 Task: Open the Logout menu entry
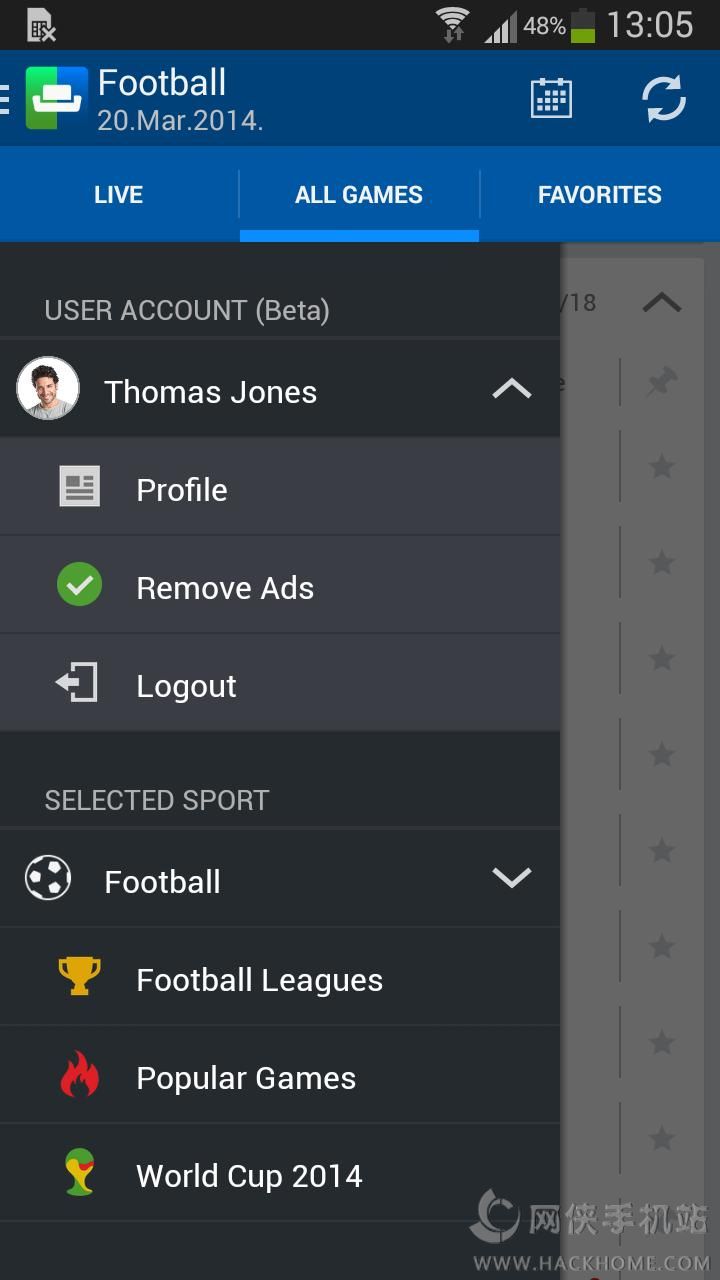[x=187, y=686]
